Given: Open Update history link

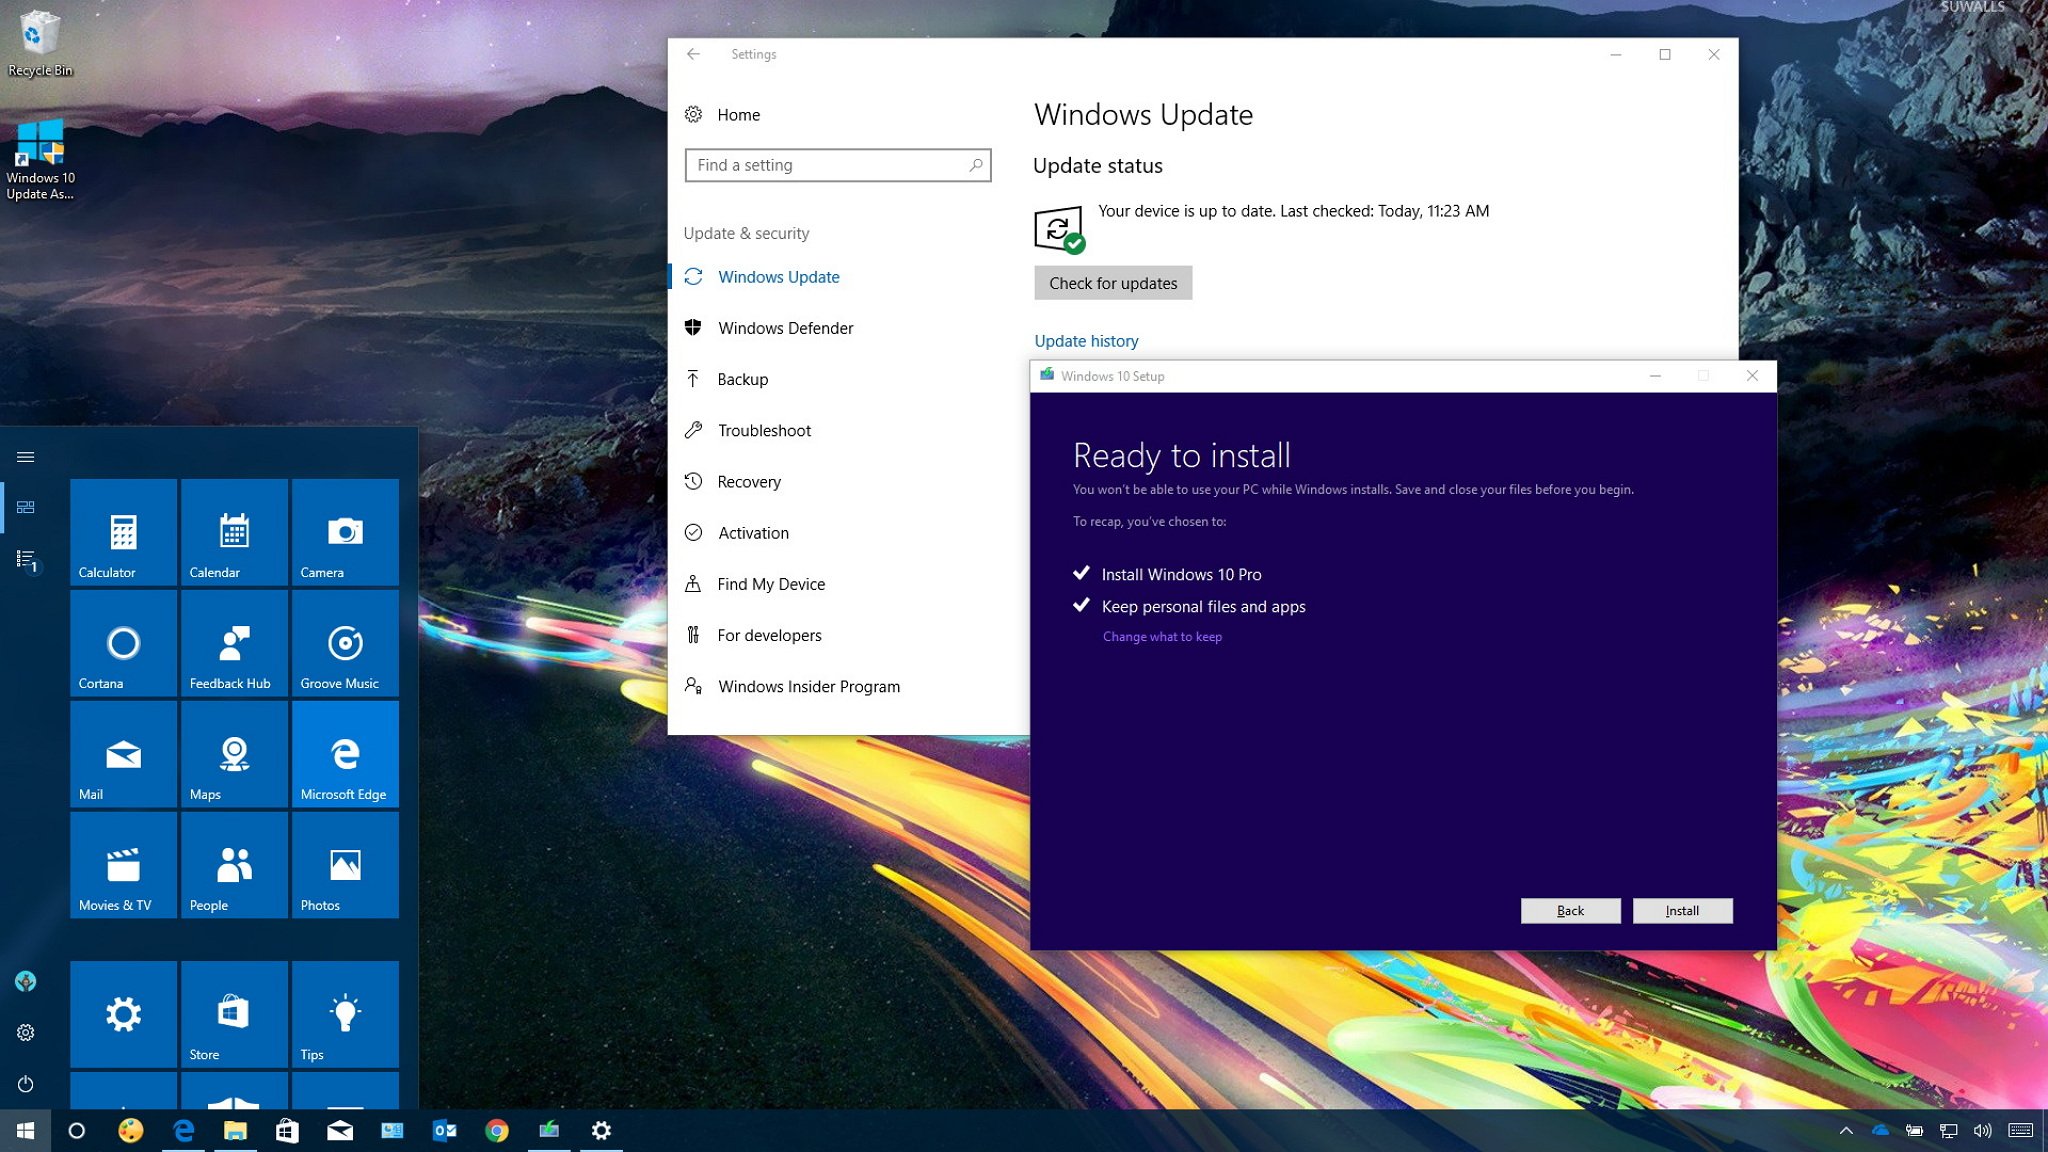Looking at the screenshot, I should pyautogui.click(x=1086, y=340).
